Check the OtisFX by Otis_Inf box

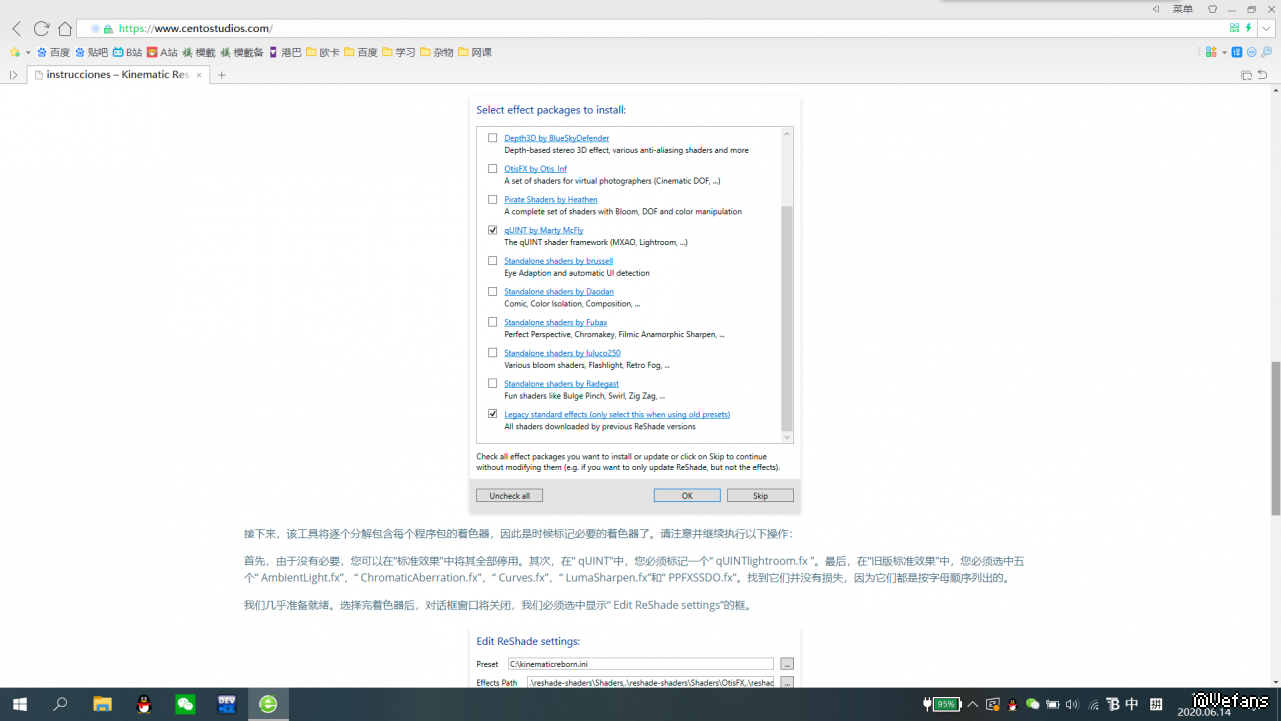coord(492,169)
